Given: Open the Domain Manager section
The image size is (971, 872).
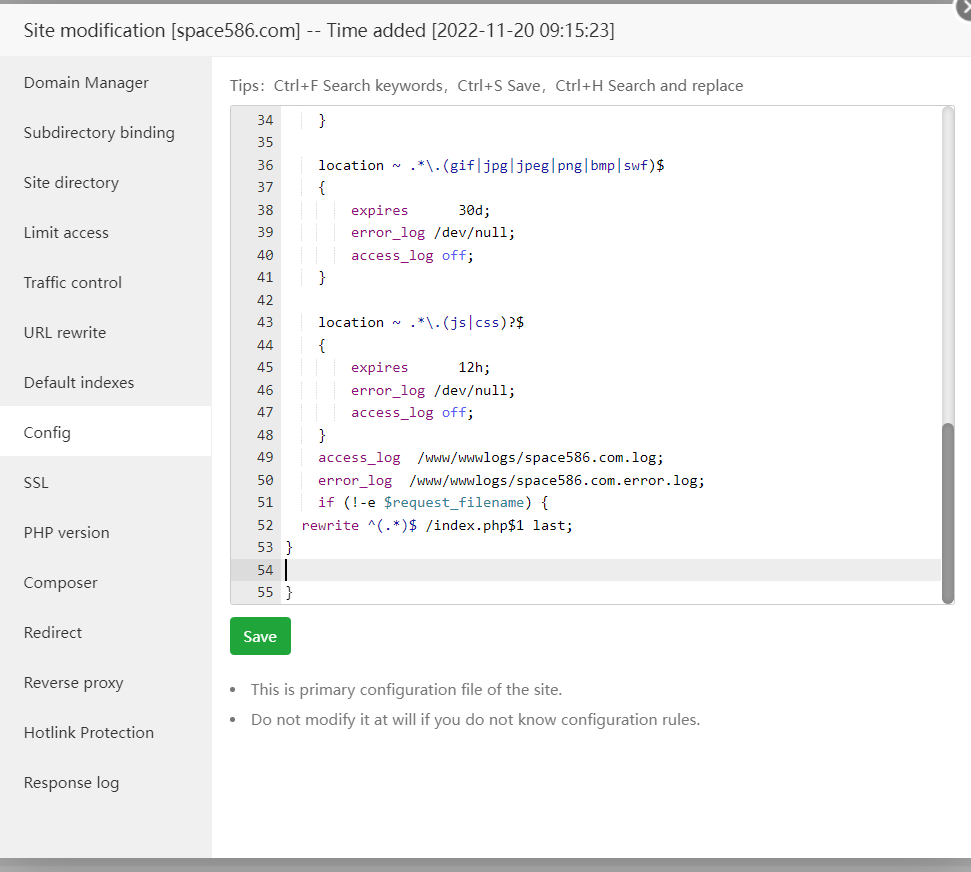Looking at the screenshot, I should coord(86,82).
